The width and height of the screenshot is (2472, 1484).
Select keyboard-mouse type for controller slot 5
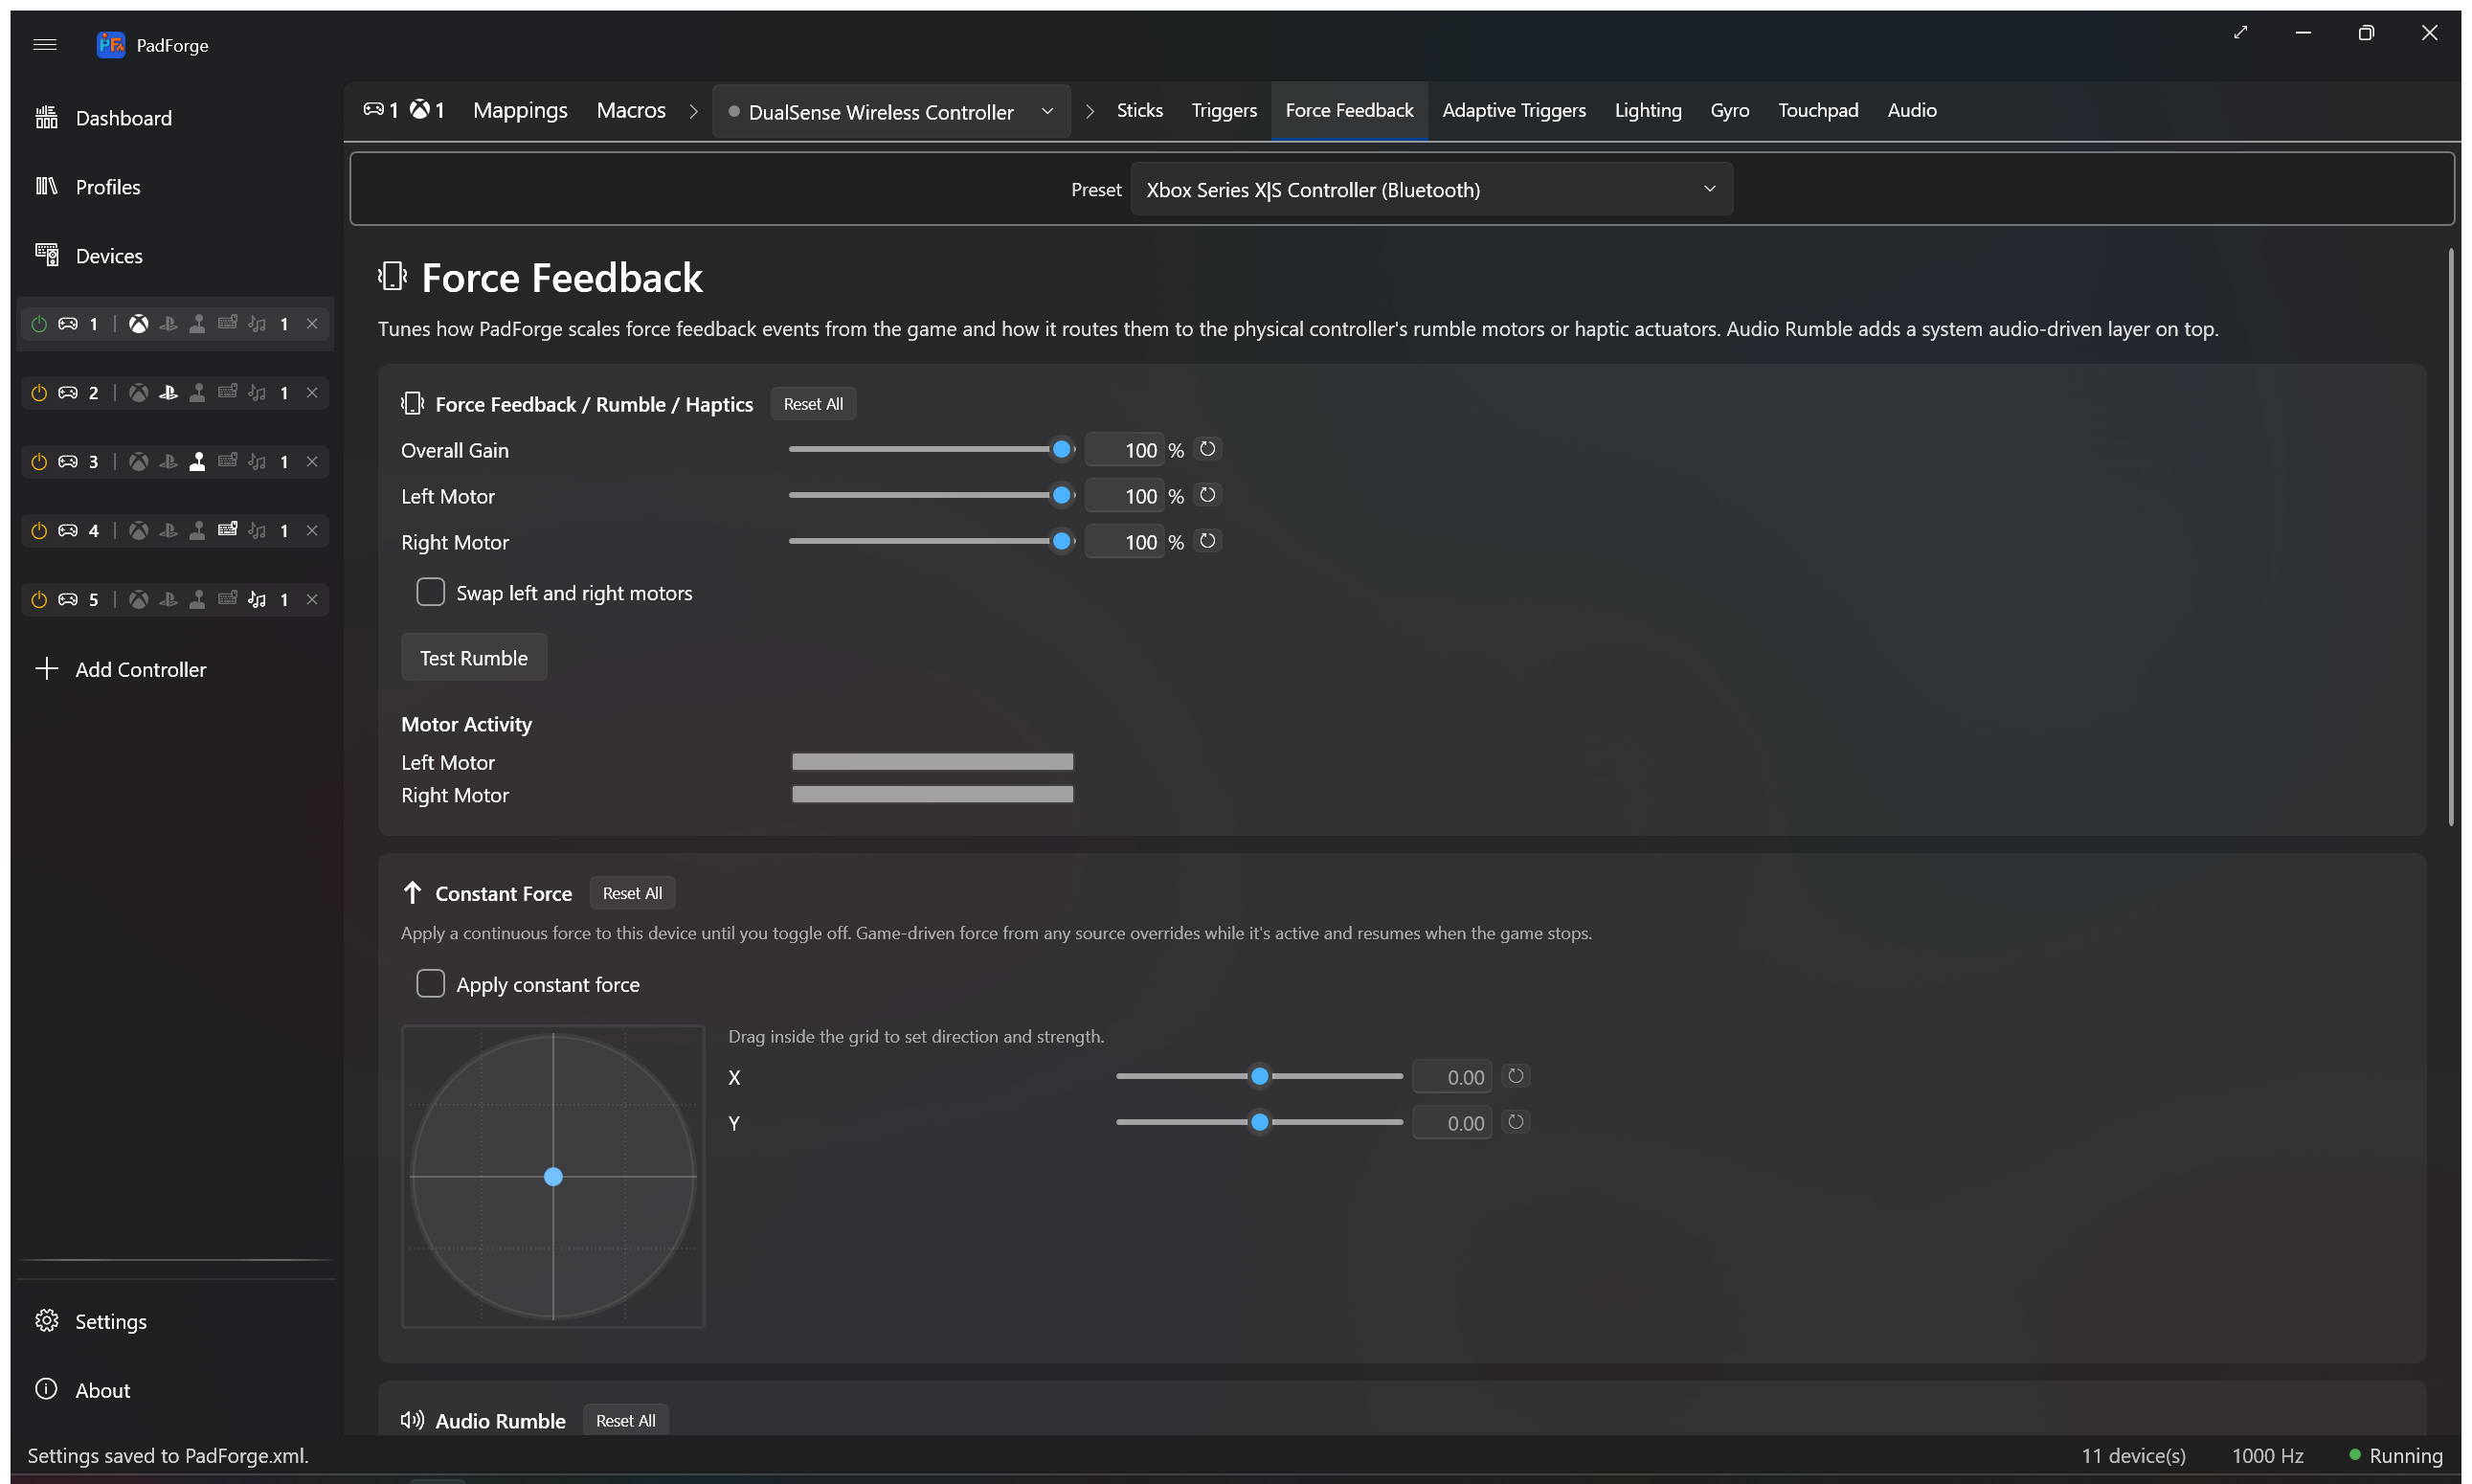tap(227, 599)
